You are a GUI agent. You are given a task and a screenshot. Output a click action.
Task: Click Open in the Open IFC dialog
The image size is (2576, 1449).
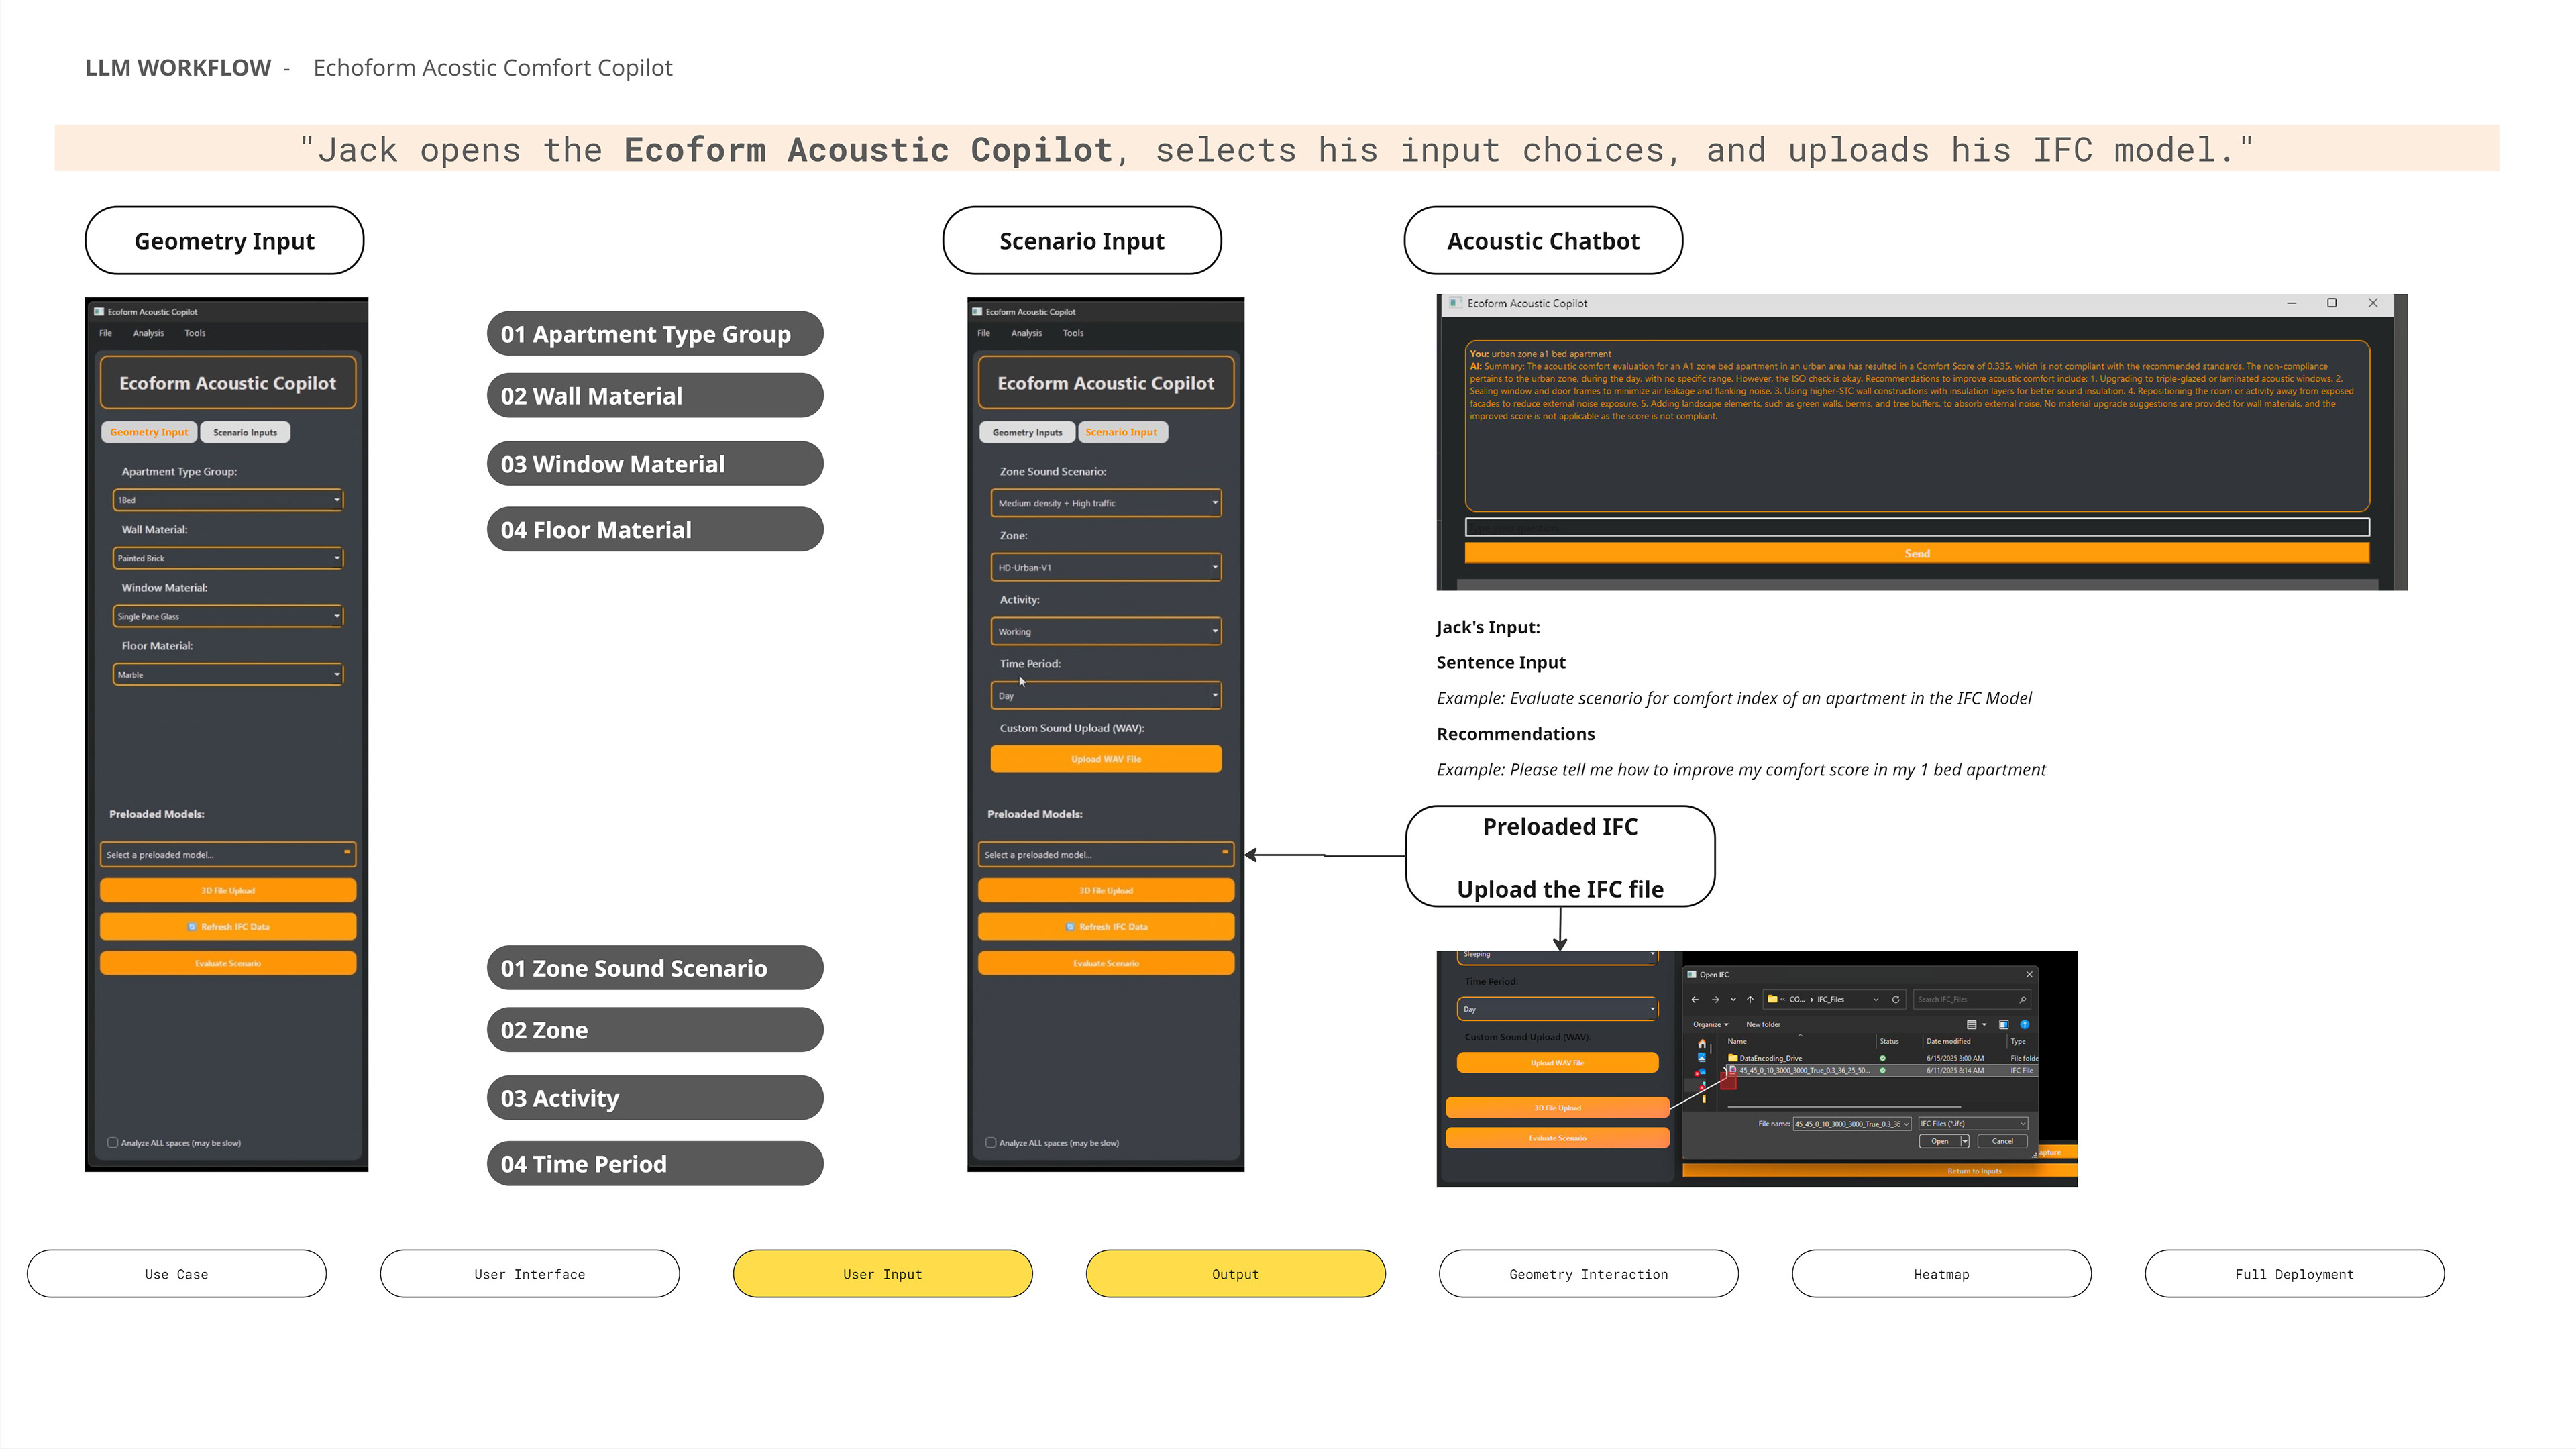click(x=1940, y=1141)
